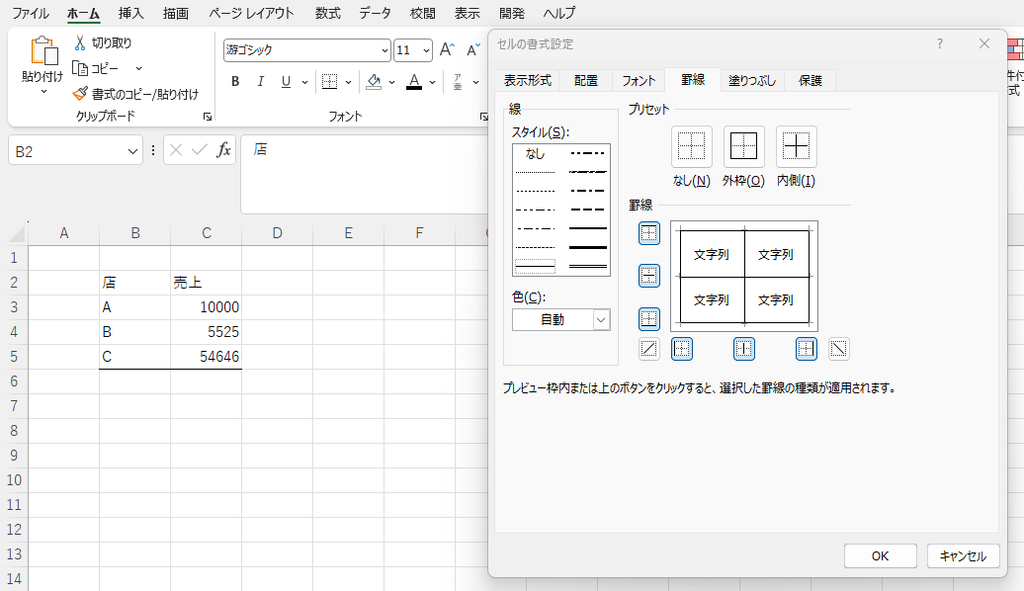Image resolution: width=1024 pixels, height=591 pixels.
Task: Open border options dropdown arrow in ribbon
Action: (348, 82)
